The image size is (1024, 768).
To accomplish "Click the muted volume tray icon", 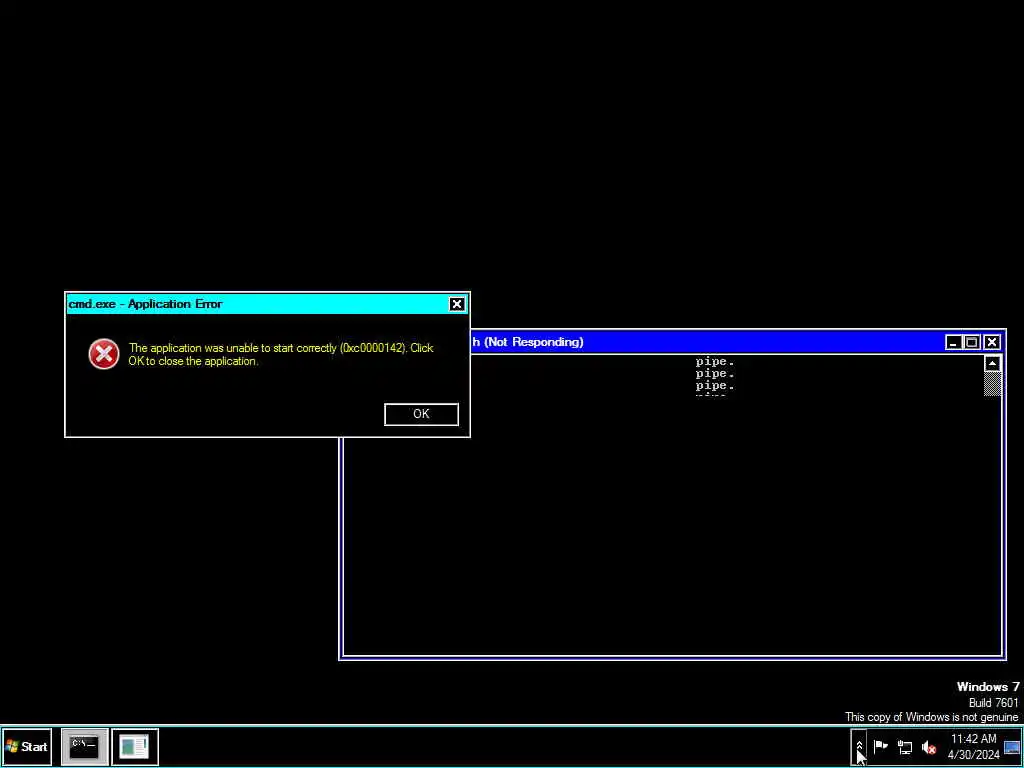I will (928, 747).
